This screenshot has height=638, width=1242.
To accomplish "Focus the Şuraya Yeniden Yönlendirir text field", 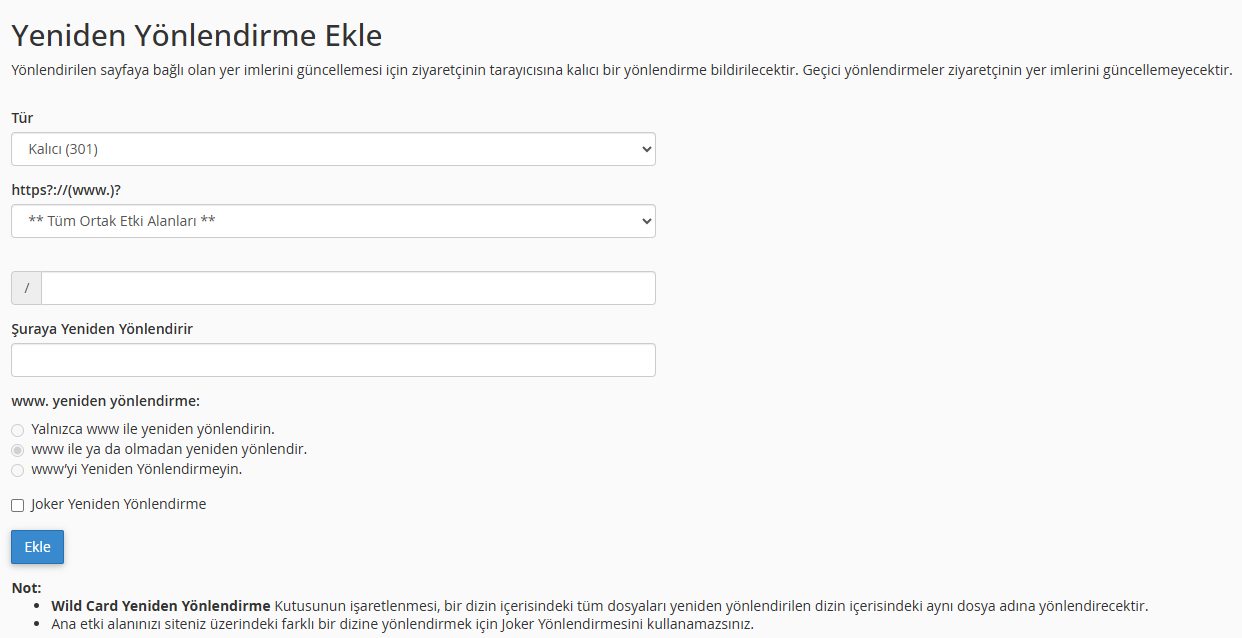I will (333, 360).
